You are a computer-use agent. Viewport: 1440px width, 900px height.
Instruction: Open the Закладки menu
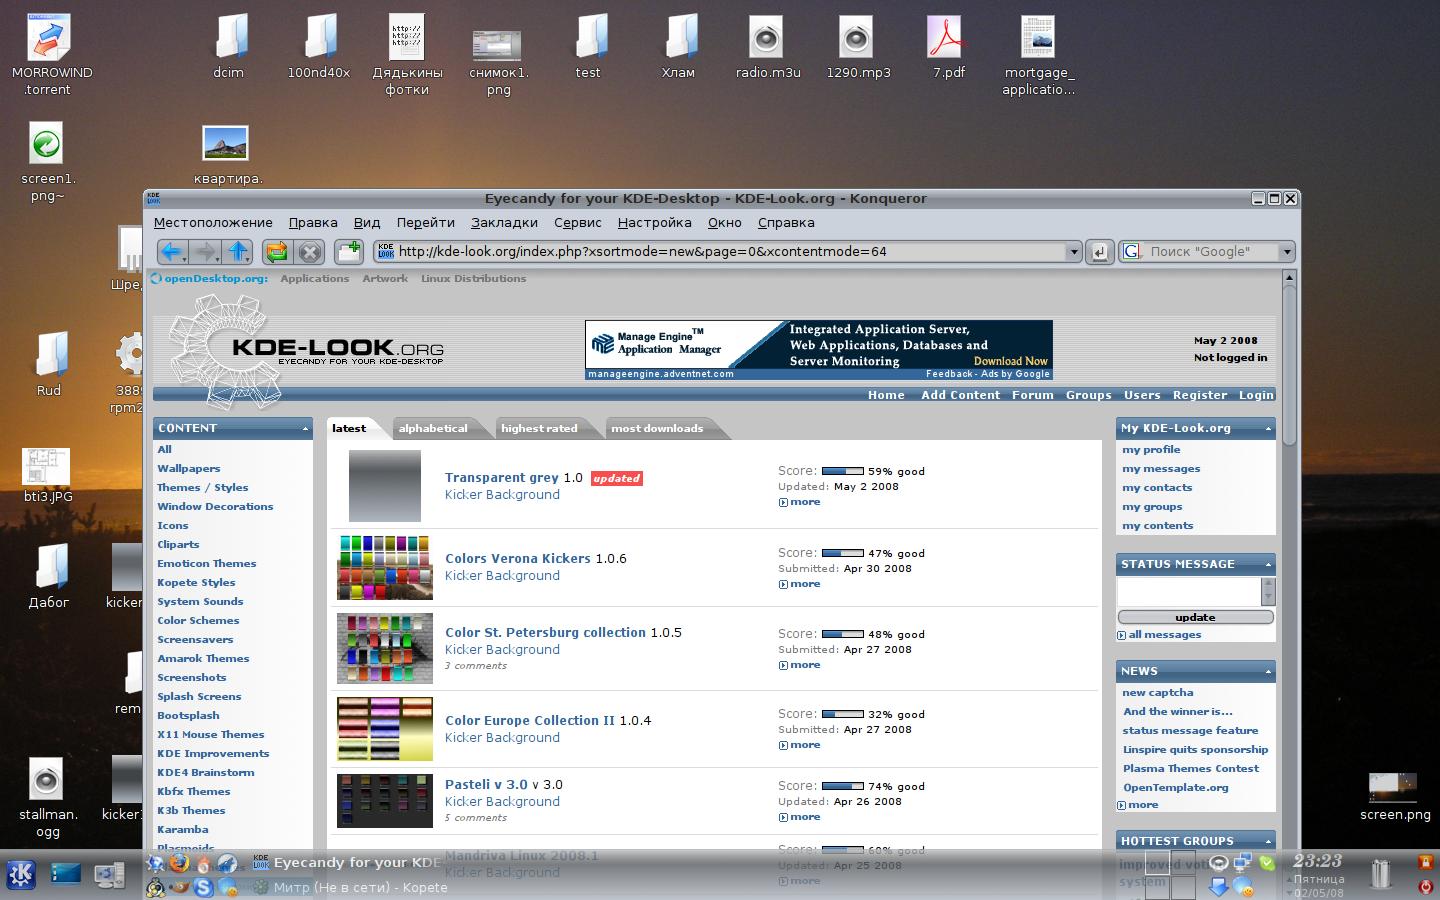point(504,223)
